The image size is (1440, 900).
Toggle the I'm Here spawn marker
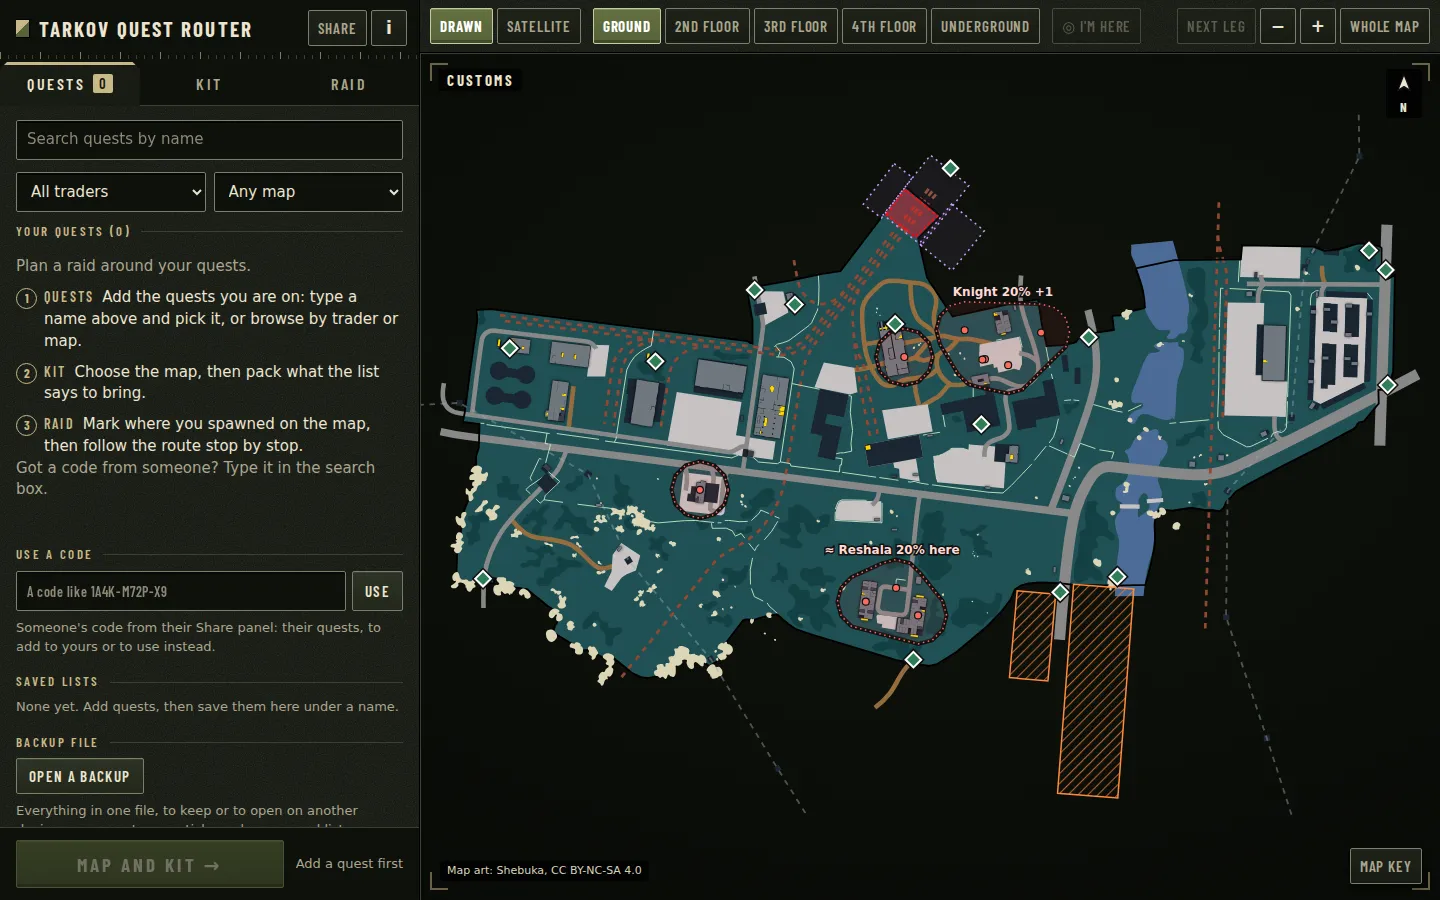tap(1096, 27)
